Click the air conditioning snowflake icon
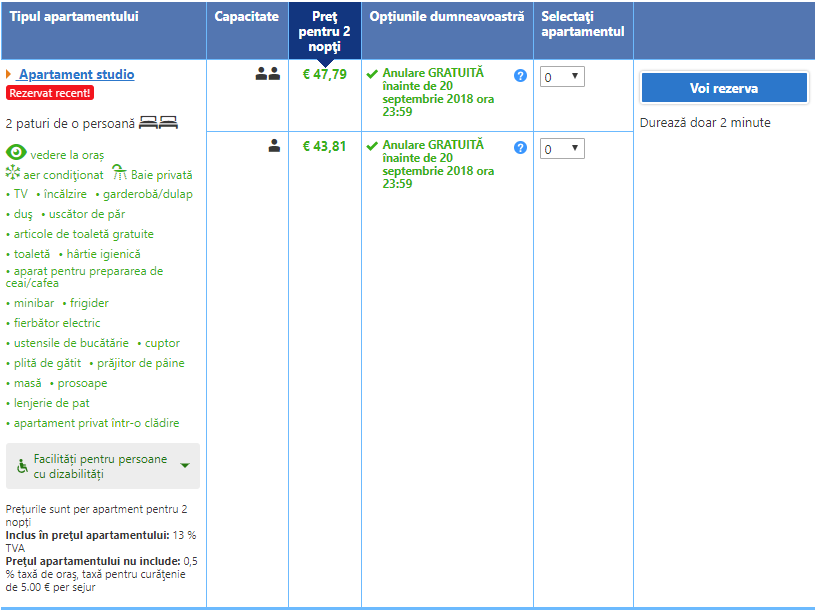Screen dimensions: 816x610 coord(13,173)
